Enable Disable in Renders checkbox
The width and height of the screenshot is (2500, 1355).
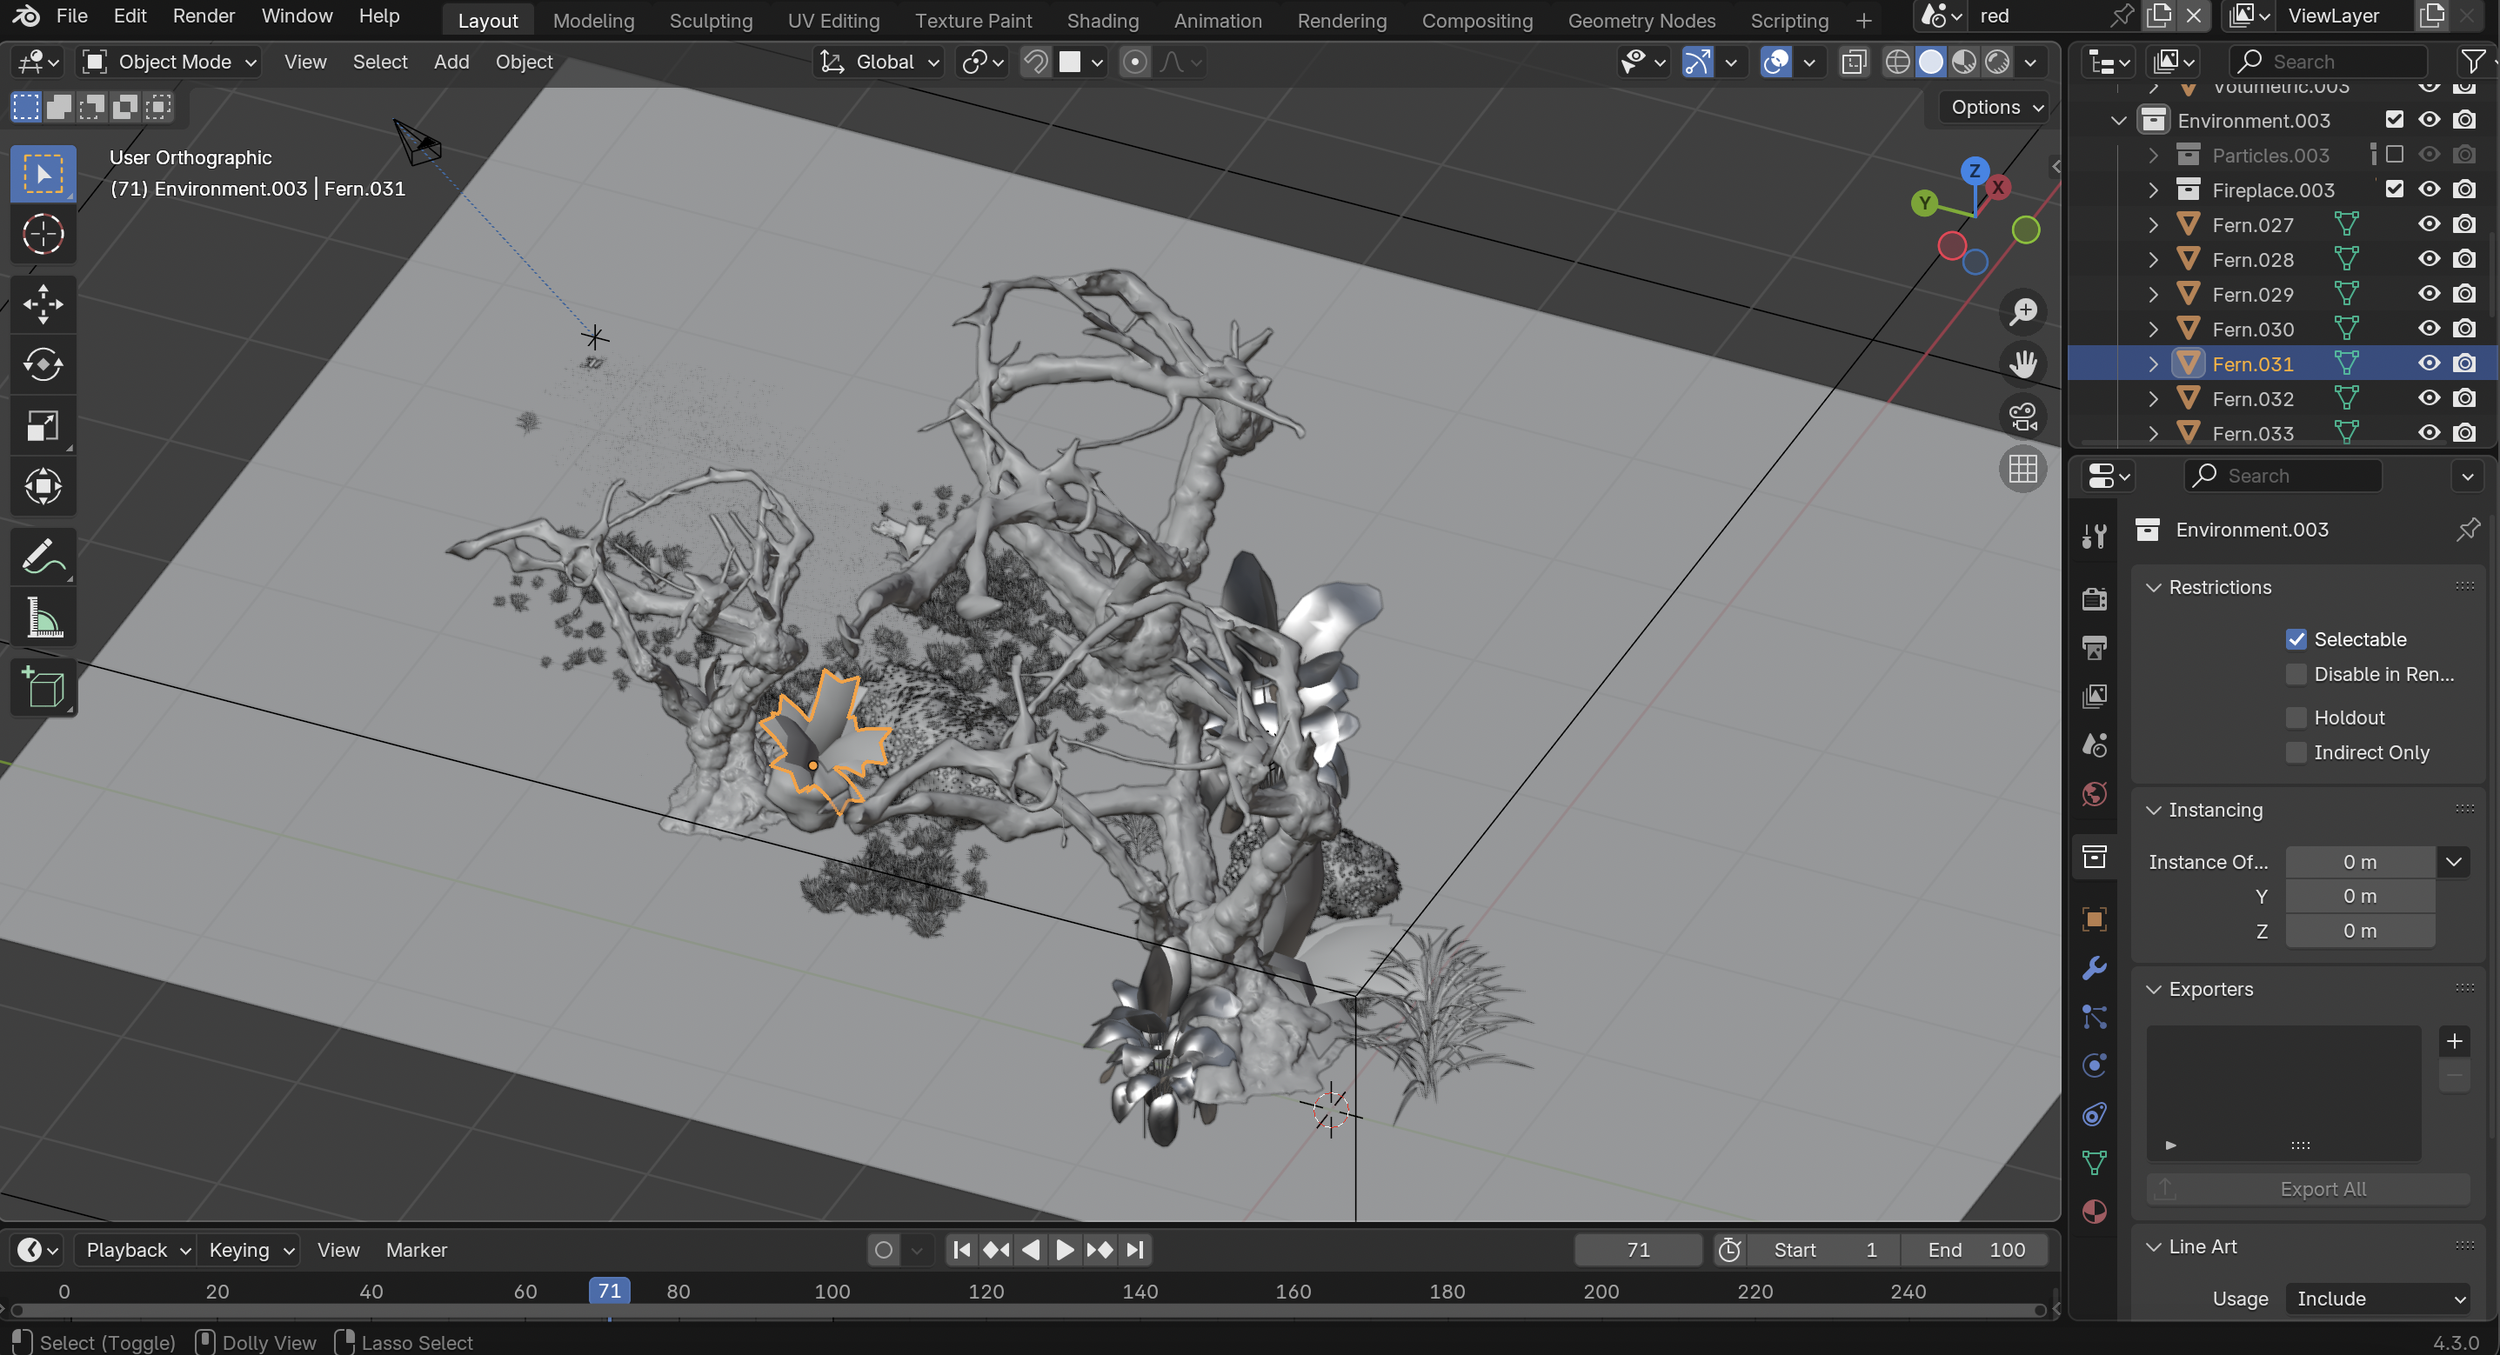[2296, 674]
